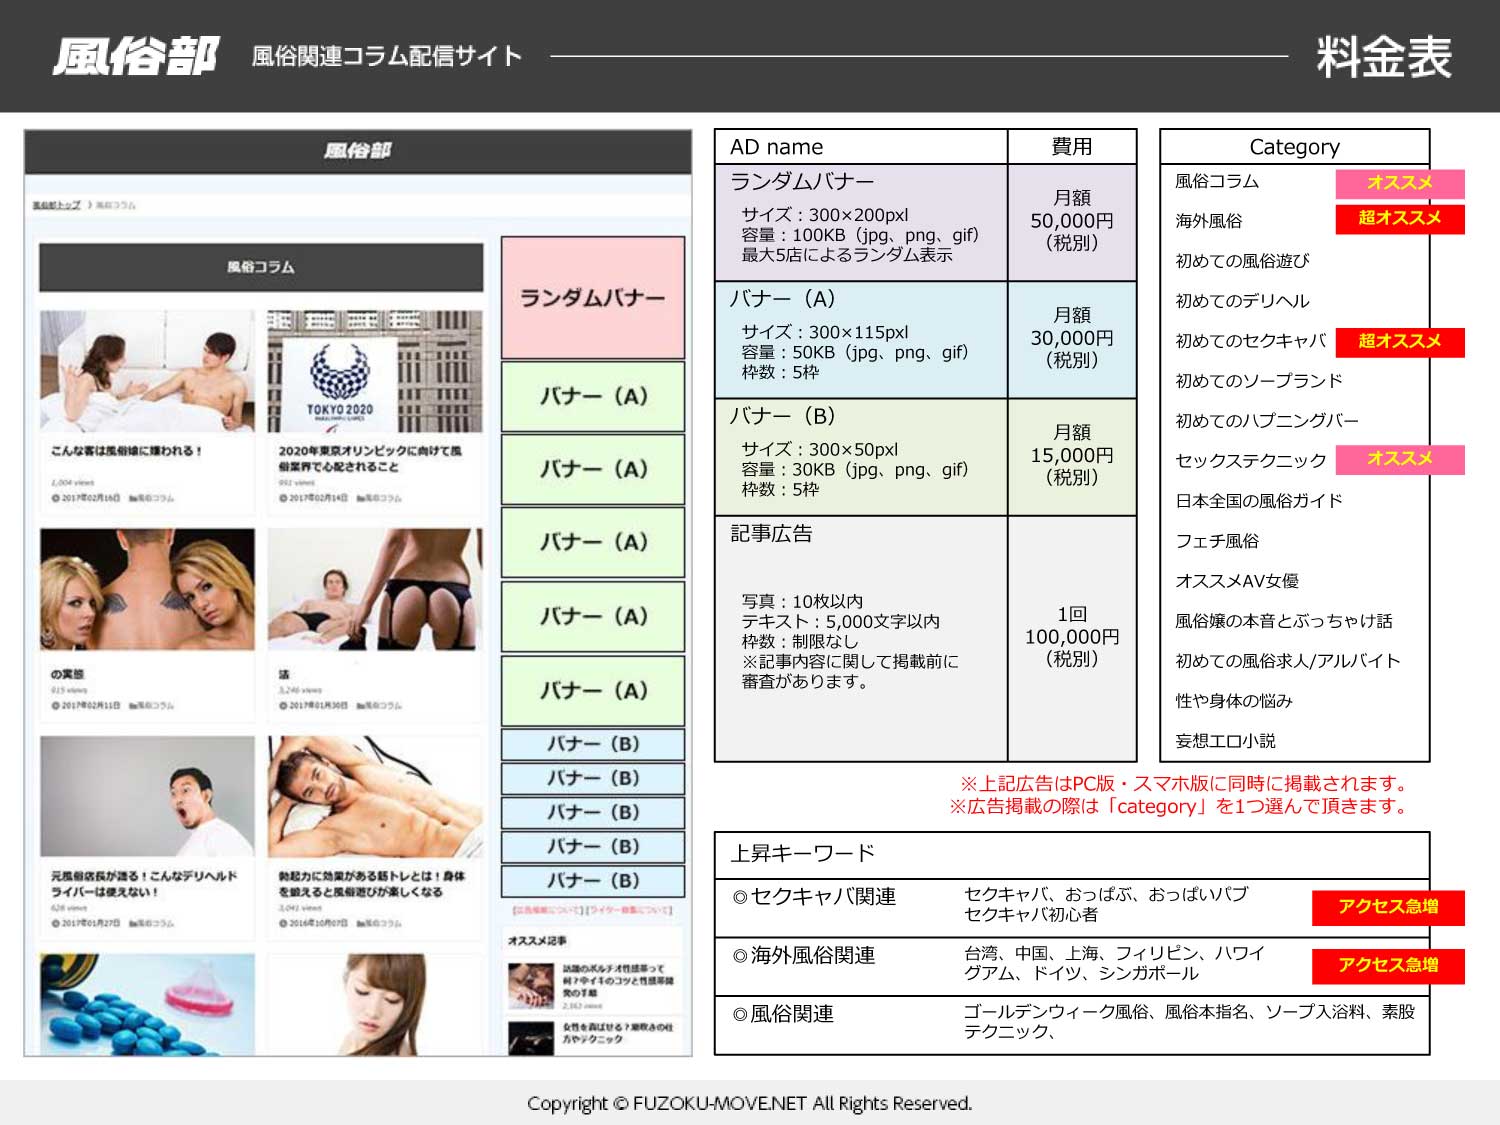Click the topmost バナー（A） green box
This screenshot has width=1500, height=1125.
pos(593,396)
